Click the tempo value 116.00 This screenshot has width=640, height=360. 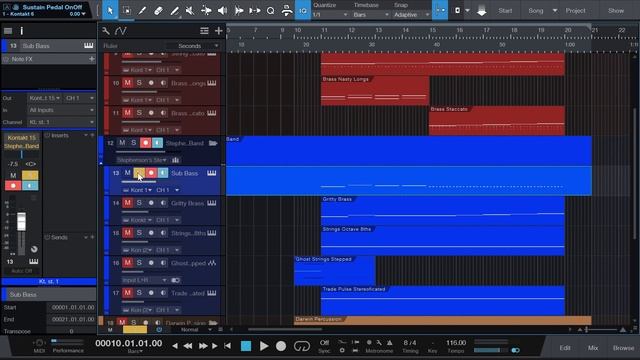456,343
